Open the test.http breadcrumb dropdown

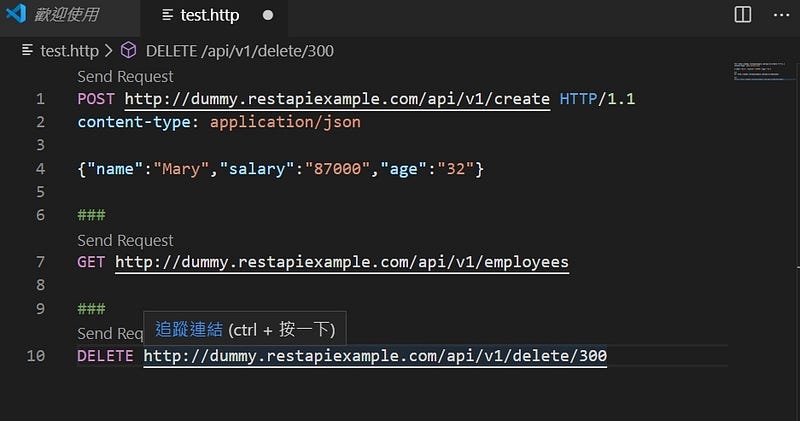(x=68, y=50)
